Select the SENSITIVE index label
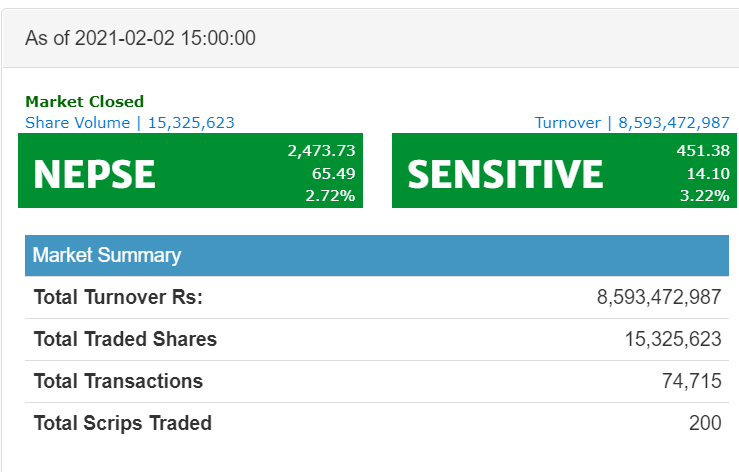The height and width of the screenshot is (472, 739). [505, 174]
